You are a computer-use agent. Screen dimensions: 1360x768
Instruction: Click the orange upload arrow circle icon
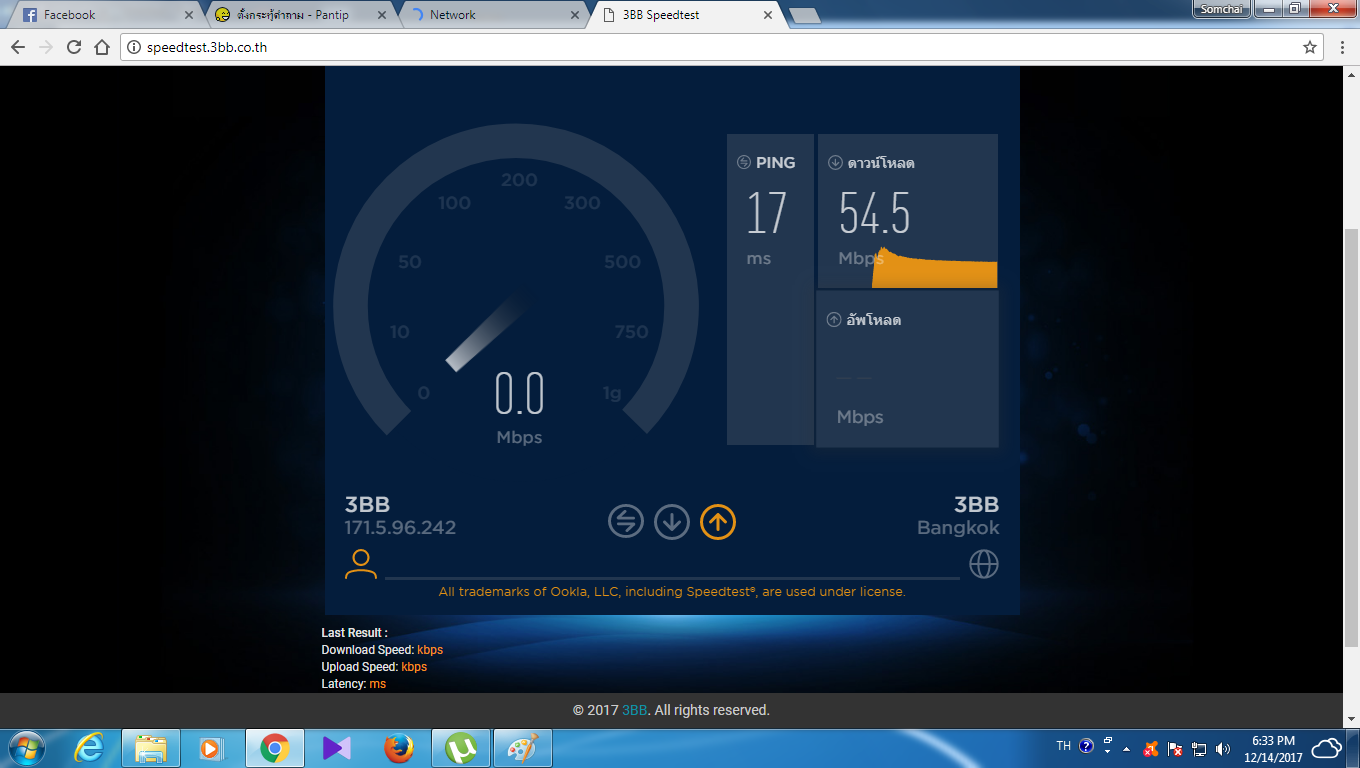[718, 521]
